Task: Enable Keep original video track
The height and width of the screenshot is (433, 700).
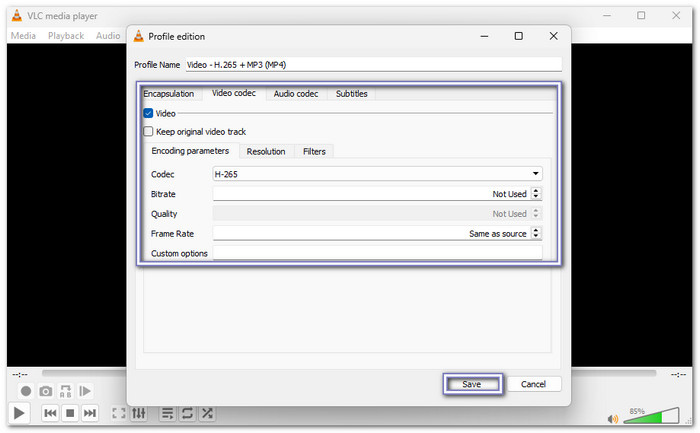Action: (148, 132)
